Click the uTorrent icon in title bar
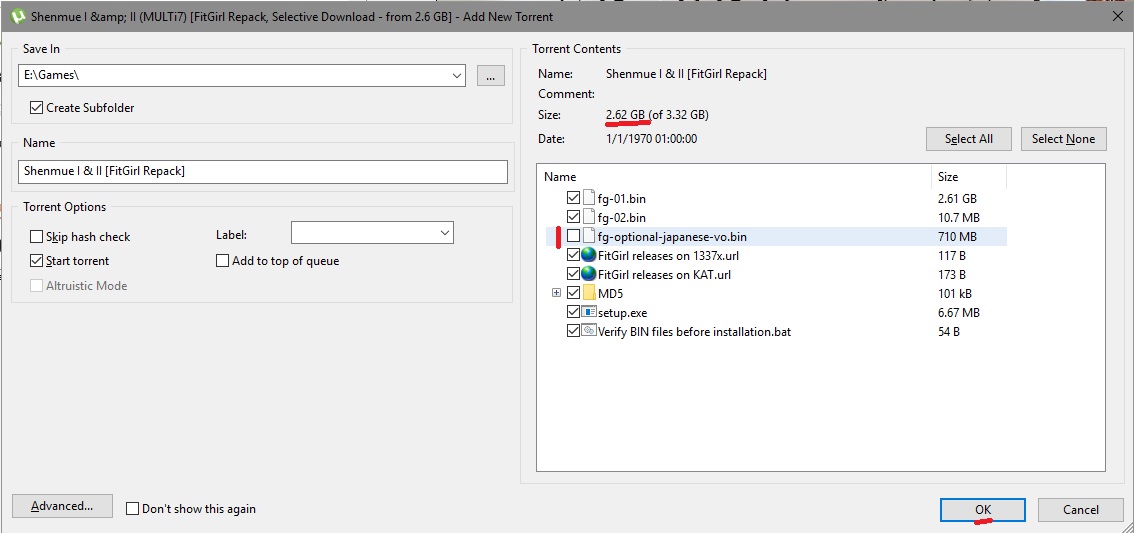1134x533 pixels. 17,15
